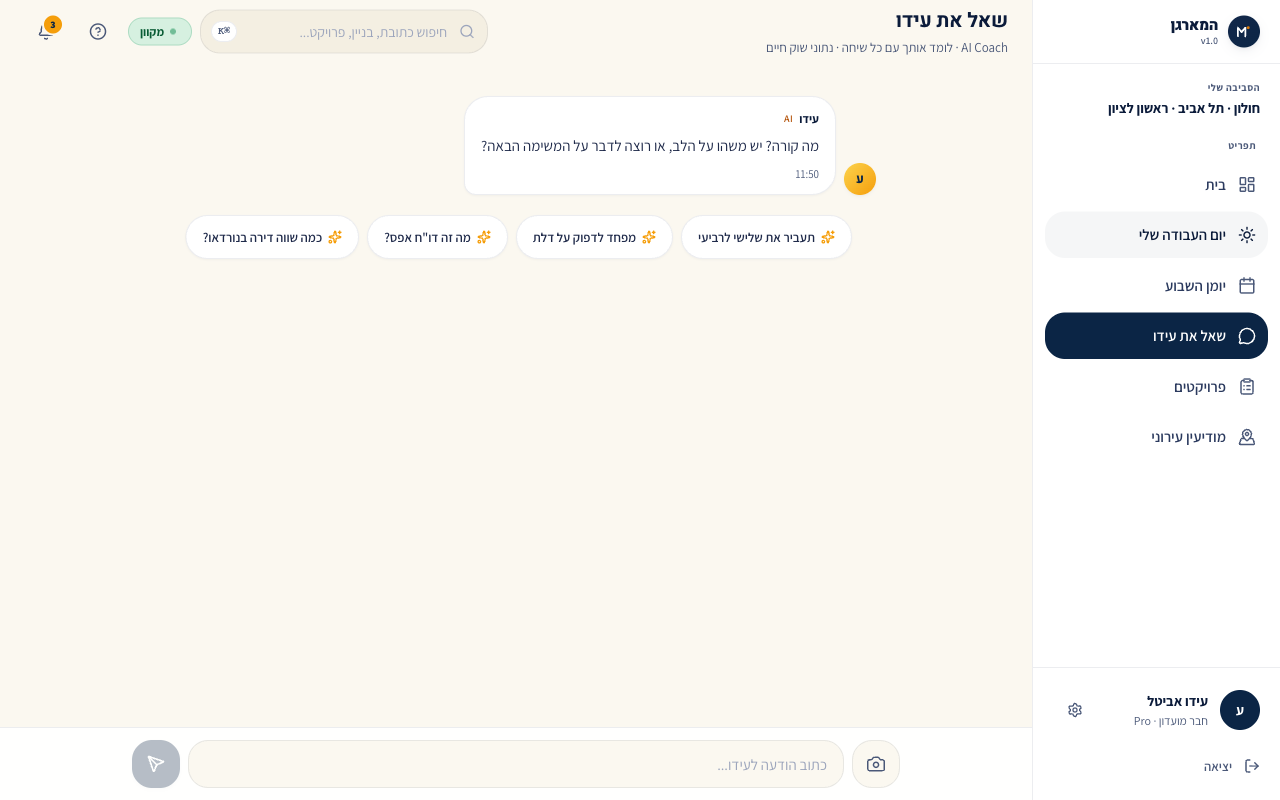Image resolution: width=1280 pixels, height=800 pixels.
Task: Click the user name עידו אביטל
Action: [1177, 701]
